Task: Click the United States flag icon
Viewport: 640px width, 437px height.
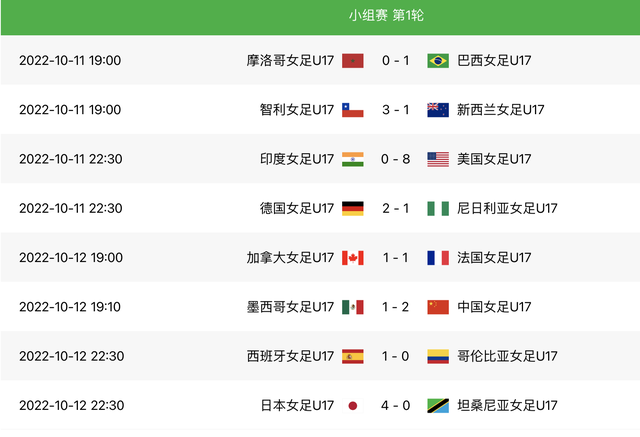Action: (438, 159)
